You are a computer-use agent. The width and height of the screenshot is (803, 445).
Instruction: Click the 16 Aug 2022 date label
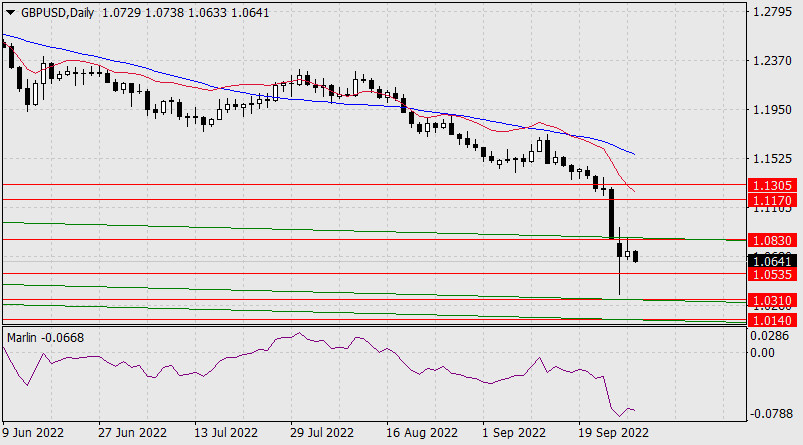click(421, 433)
